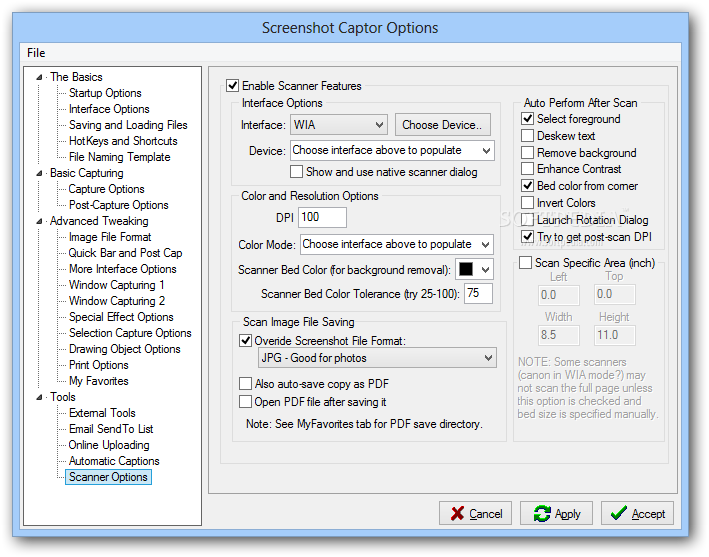This screenshot has width=709, height=557.
Task: Click the green refresh arrows icon on Apply
Action: click(x=541, y=513)
